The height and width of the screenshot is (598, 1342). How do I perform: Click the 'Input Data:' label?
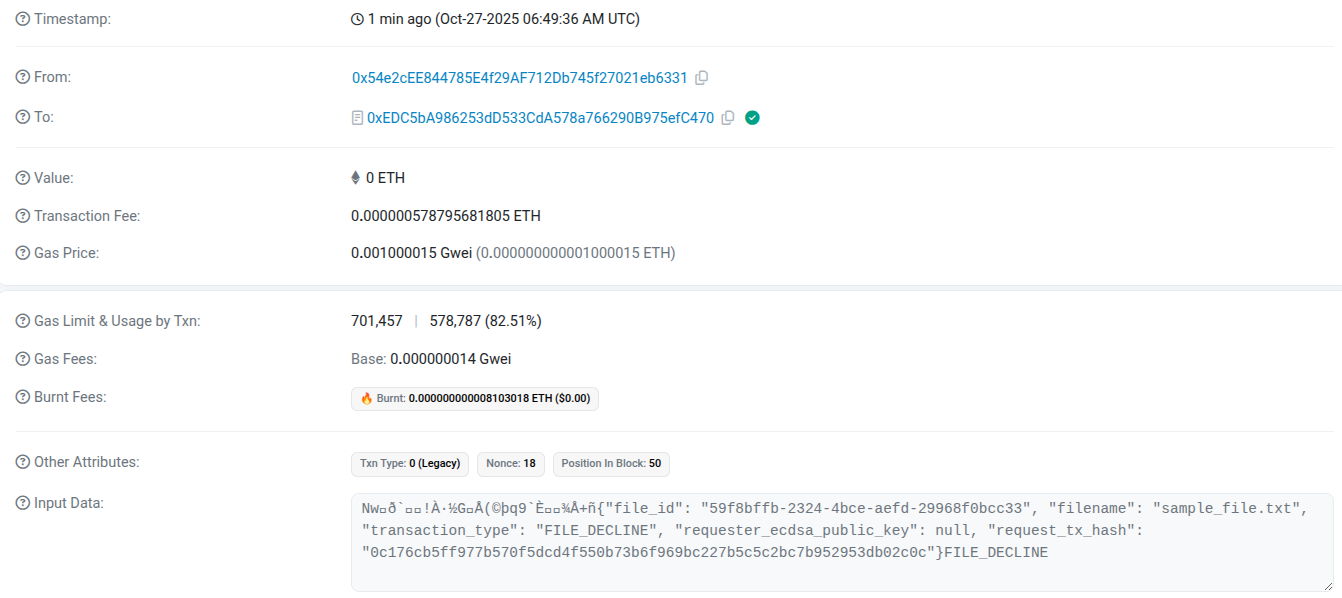[x=69, y=503]
